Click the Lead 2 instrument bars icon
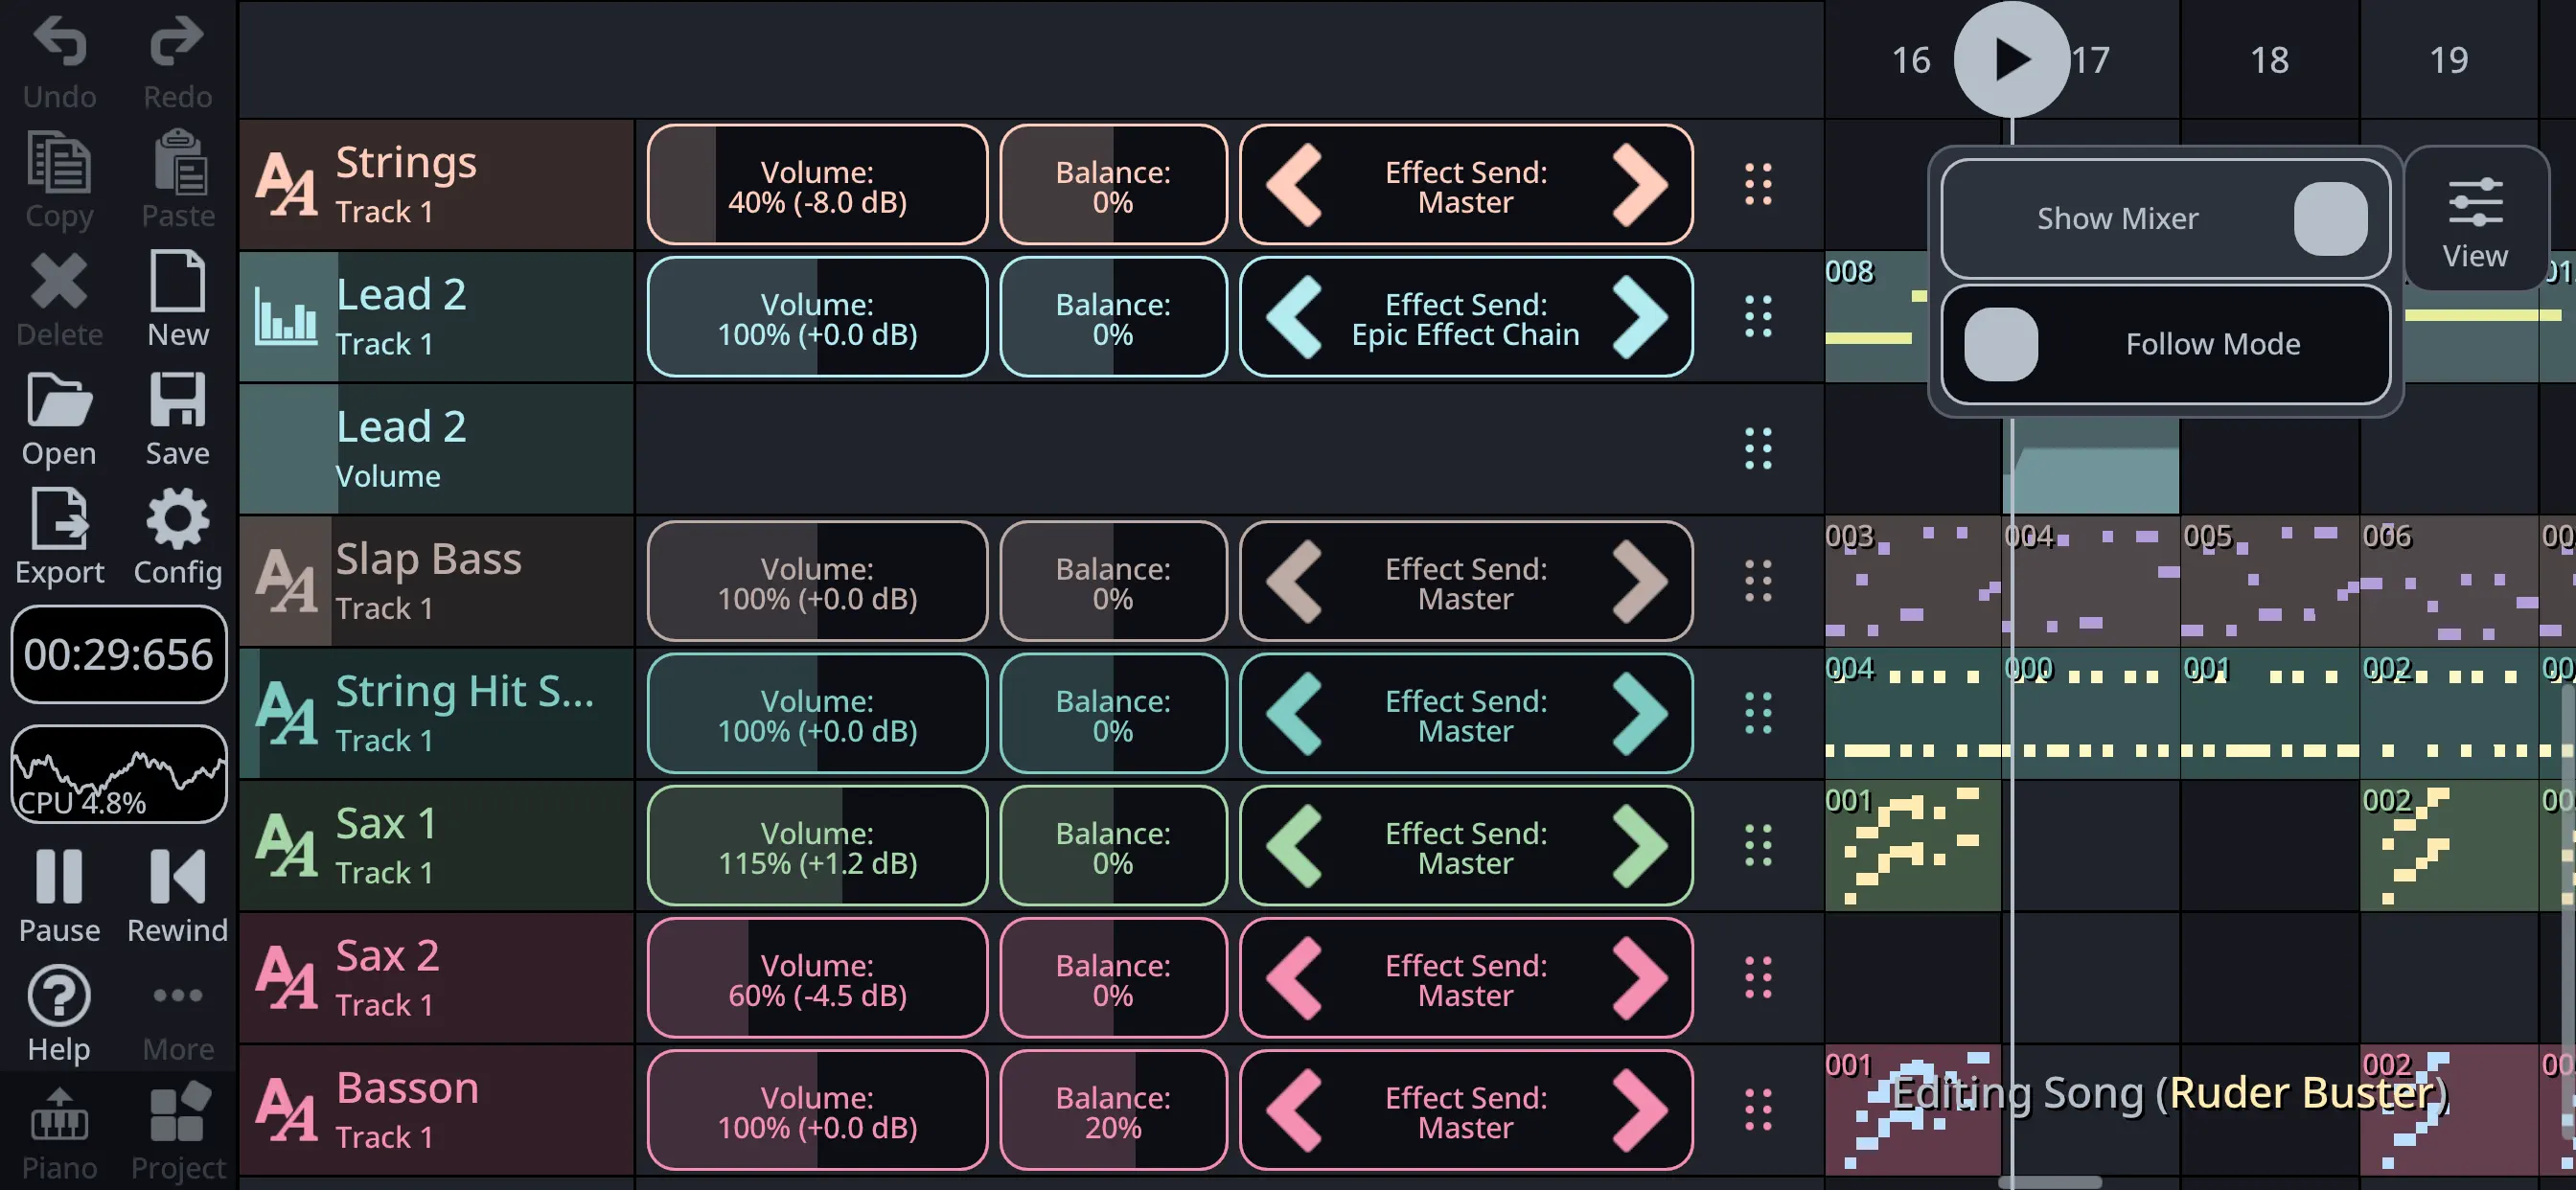Screen dimensions: 2576x1190 point(286,316)
